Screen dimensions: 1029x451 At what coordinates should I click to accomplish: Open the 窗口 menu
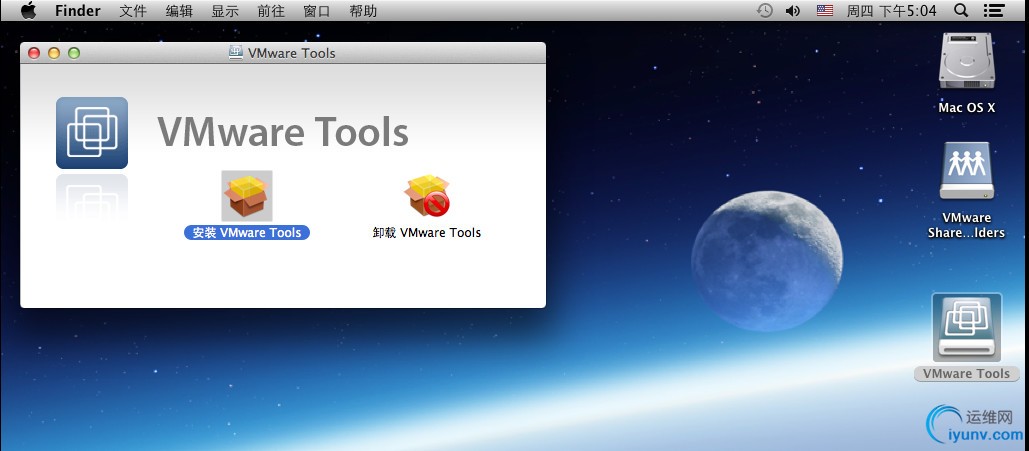click(316, 11)
